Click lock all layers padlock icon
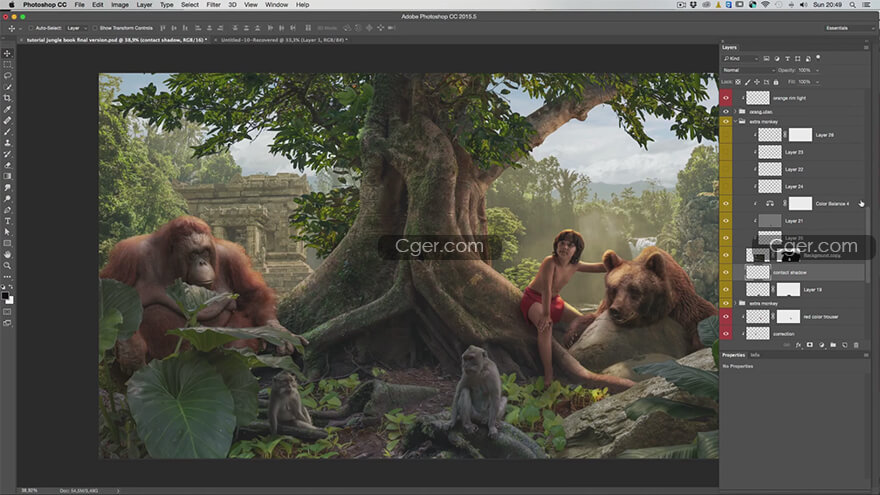The image size is (880, 495). 776,82
